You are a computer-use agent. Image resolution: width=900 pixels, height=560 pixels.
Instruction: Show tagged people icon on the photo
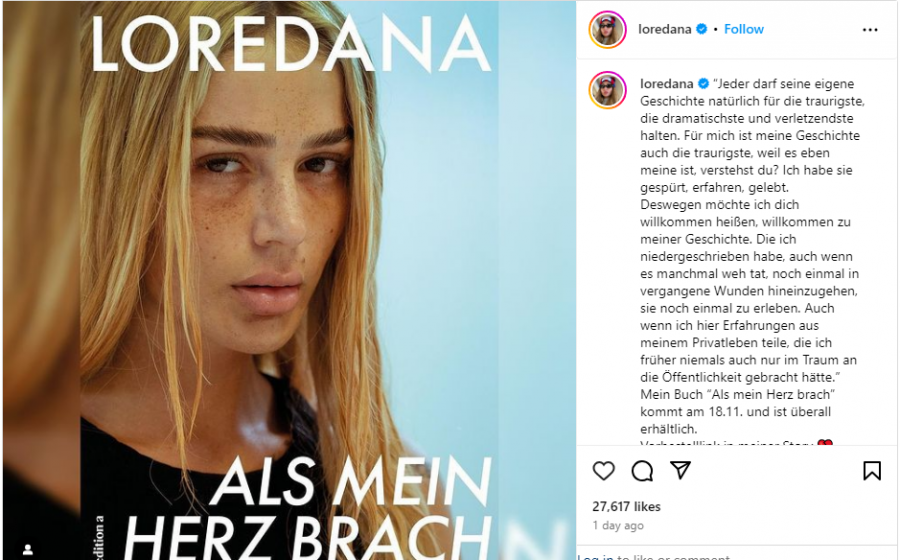(27, 549)
